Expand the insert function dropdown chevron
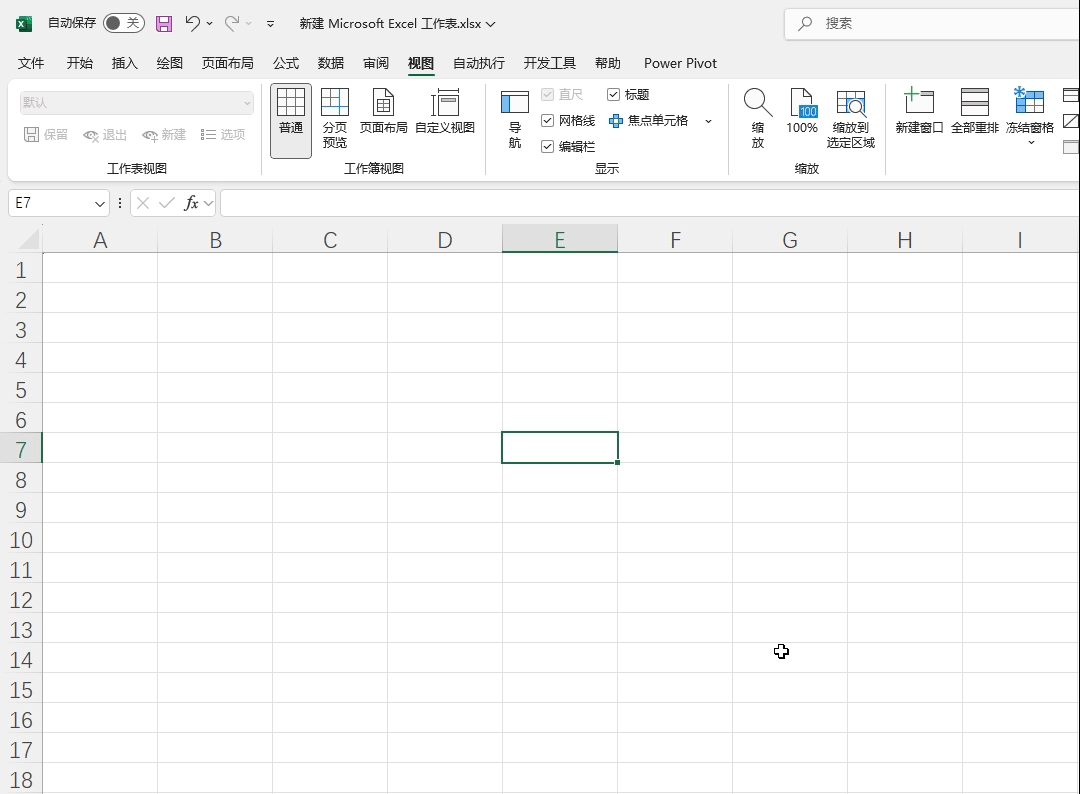This screenshot has height=794, width=1080. [x=208, y=203]
